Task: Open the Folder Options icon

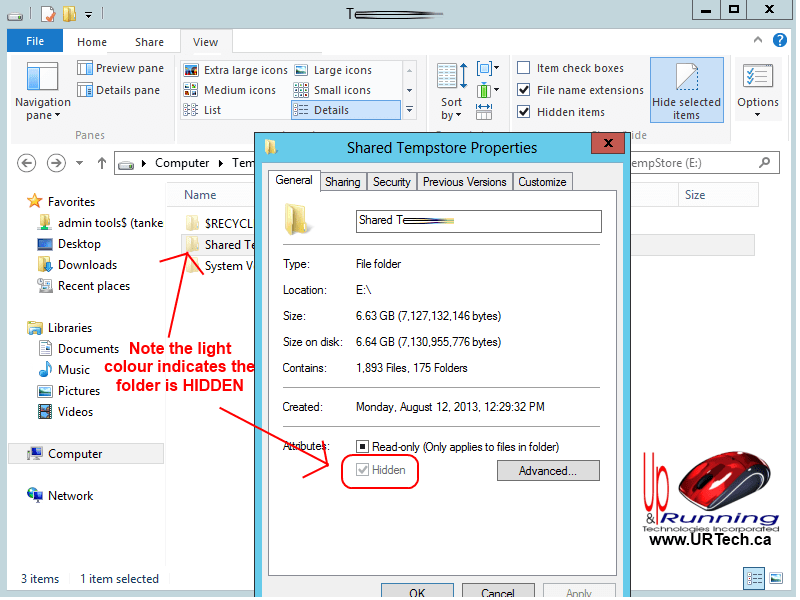Action: (758, 77)
